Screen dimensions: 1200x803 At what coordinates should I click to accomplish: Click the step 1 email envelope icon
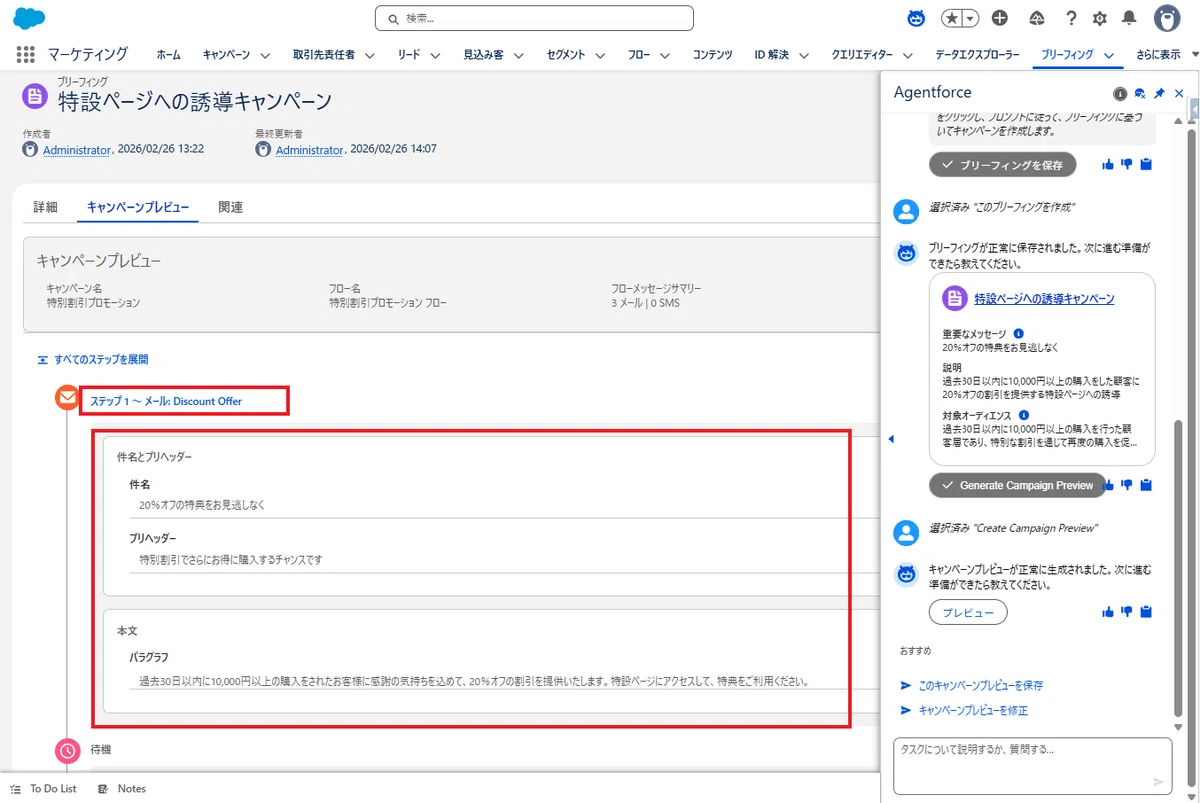tap(67, 399)
